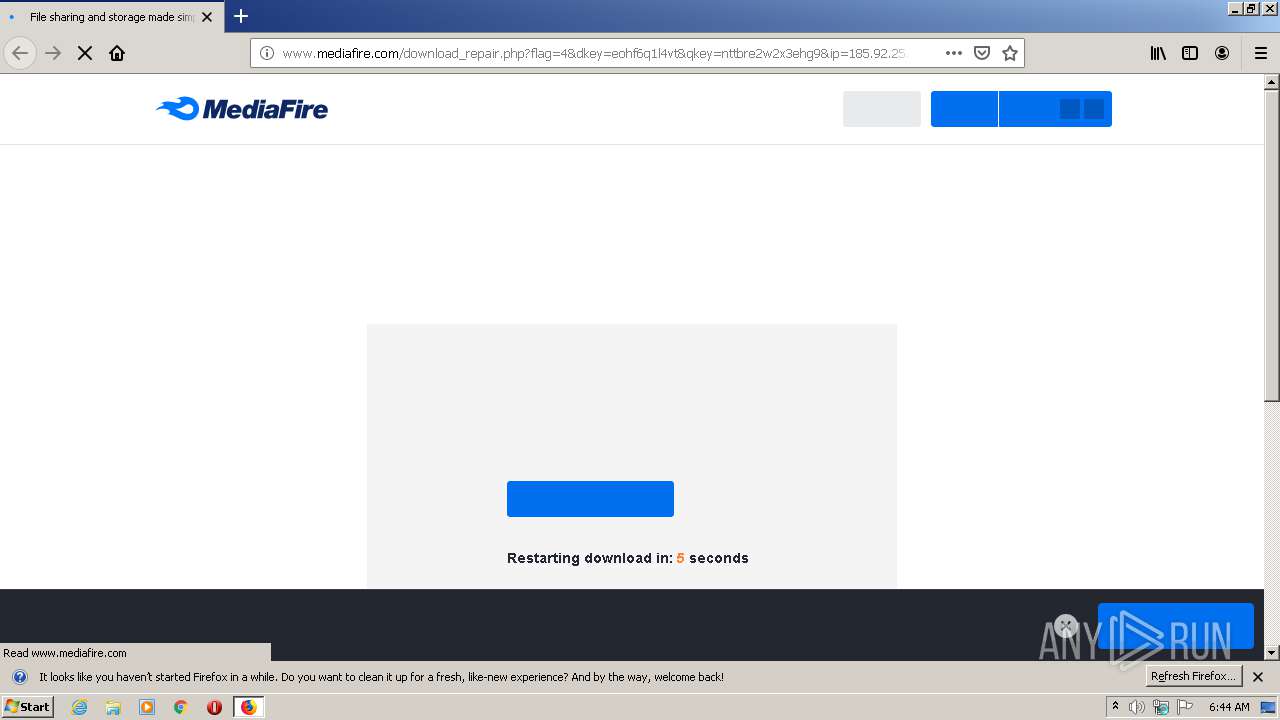
Task: Open the volume speaker tray icon
Action: click(x=1137, y=707)
